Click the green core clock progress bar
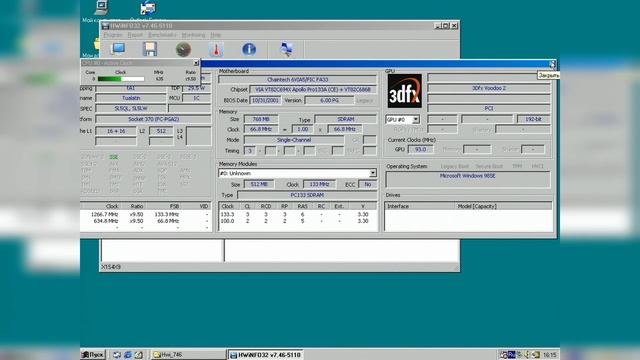Viewport: 640px width, 360px height. coord(120,79)
